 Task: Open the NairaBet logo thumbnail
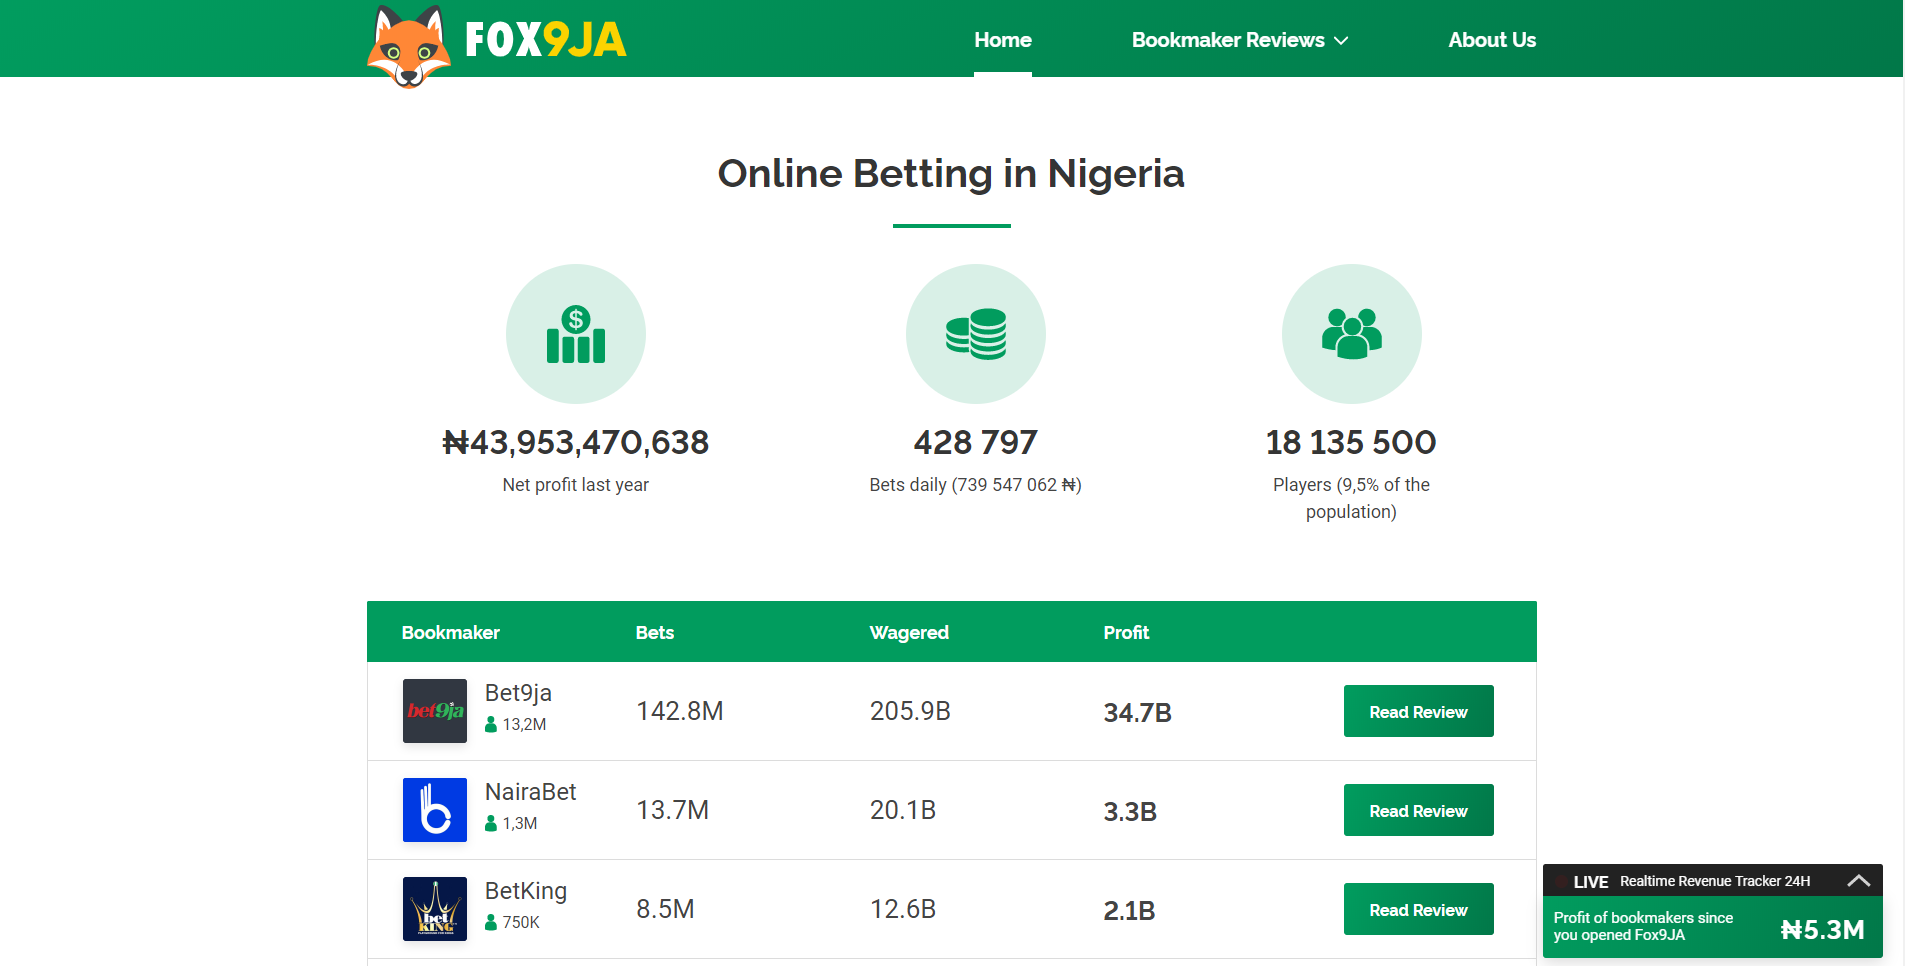tap(435, 810)
